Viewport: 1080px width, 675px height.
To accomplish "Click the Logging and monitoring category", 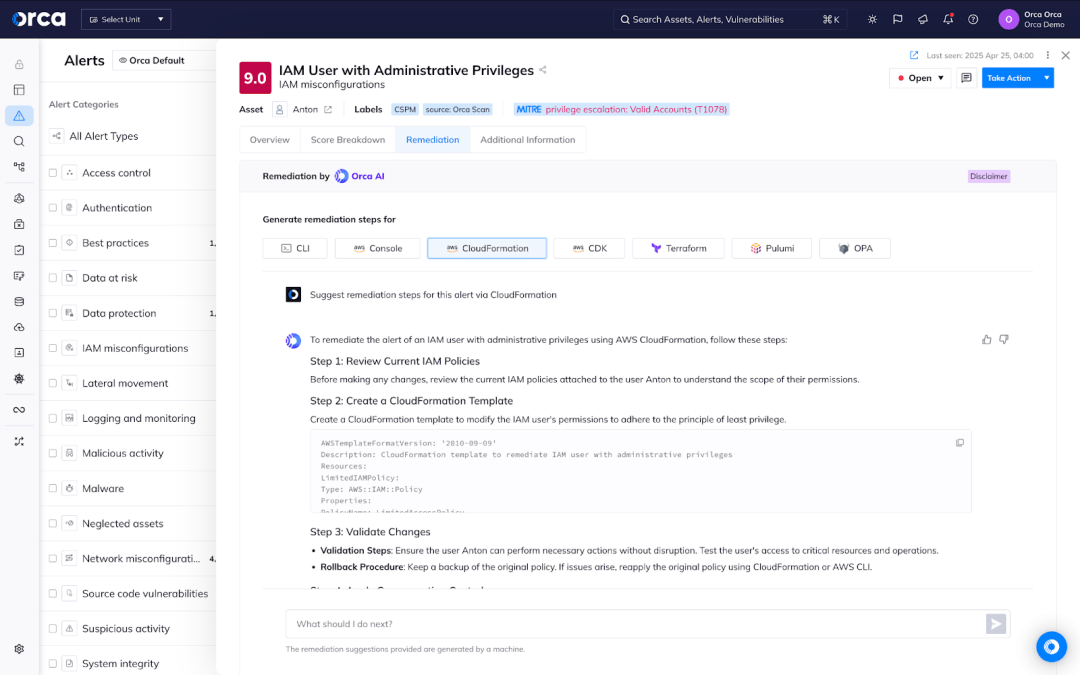I will (x=138, y=418).
